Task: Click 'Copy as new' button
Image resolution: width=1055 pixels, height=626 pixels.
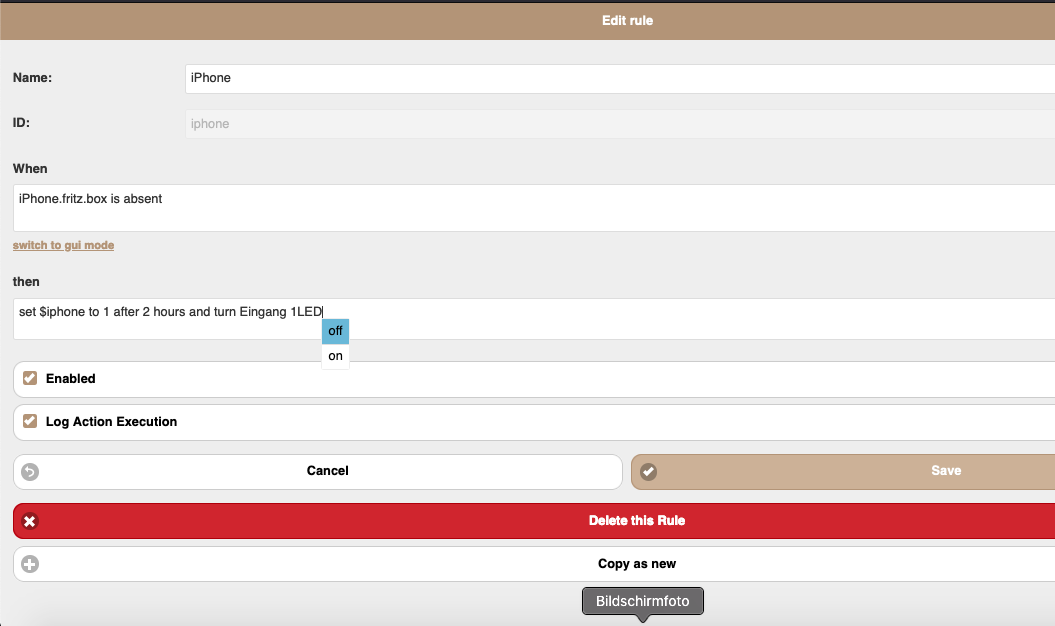Action: click(534, 564)
